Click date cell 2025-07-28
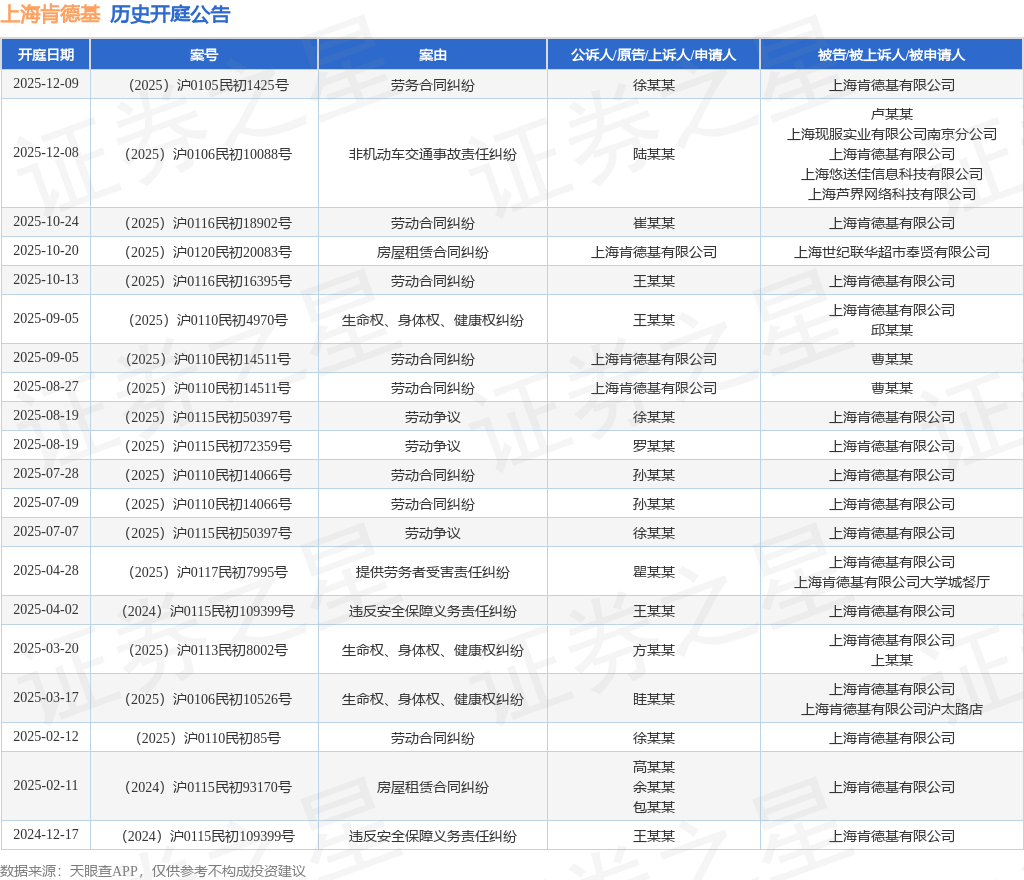 [46, 473]
